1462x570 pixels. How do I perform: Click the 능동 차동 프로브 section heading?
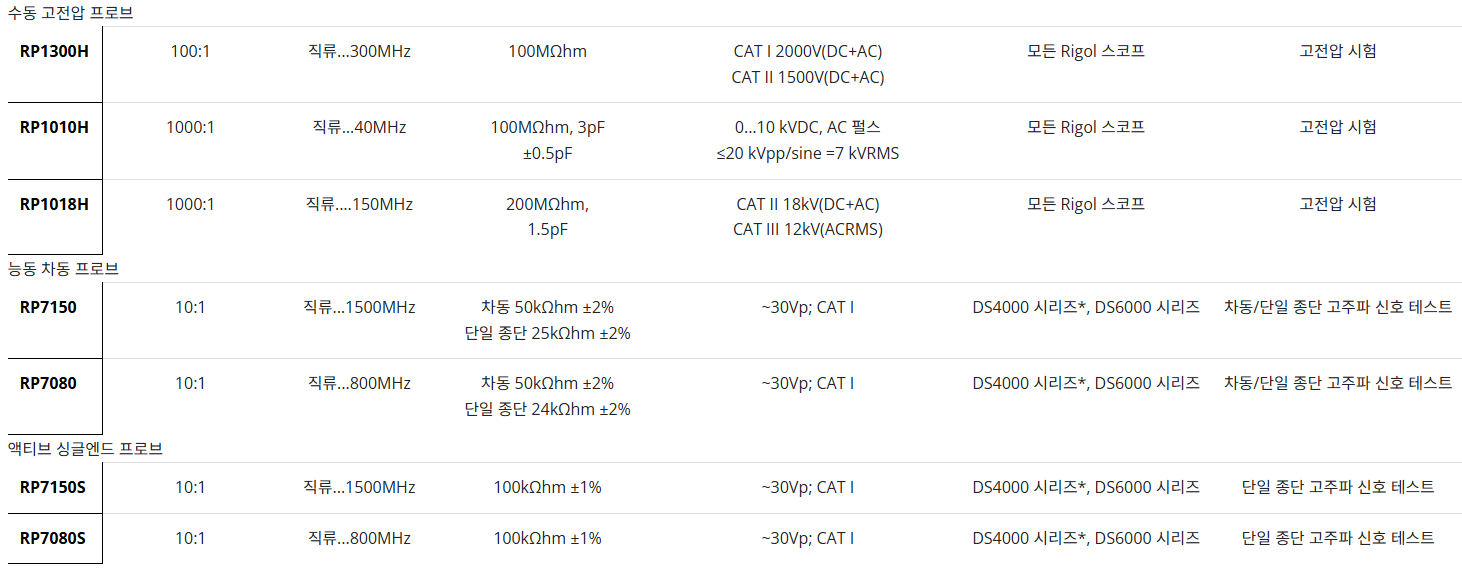(63, 269)
